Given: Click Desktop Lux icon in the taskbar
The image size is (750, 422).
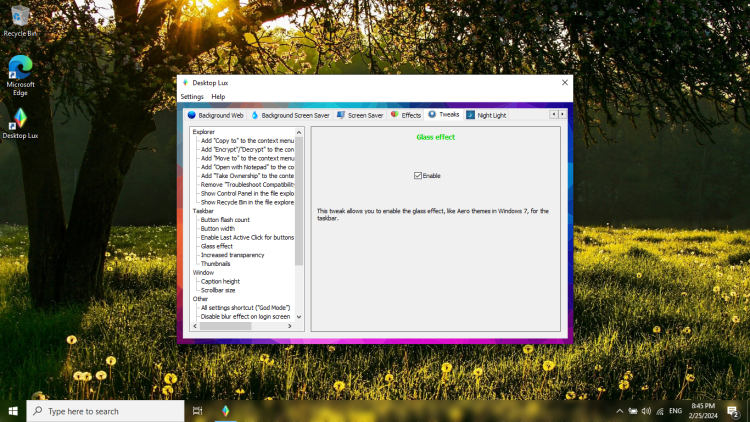Looking at the screenshot, I should click(x=226, y=411).
